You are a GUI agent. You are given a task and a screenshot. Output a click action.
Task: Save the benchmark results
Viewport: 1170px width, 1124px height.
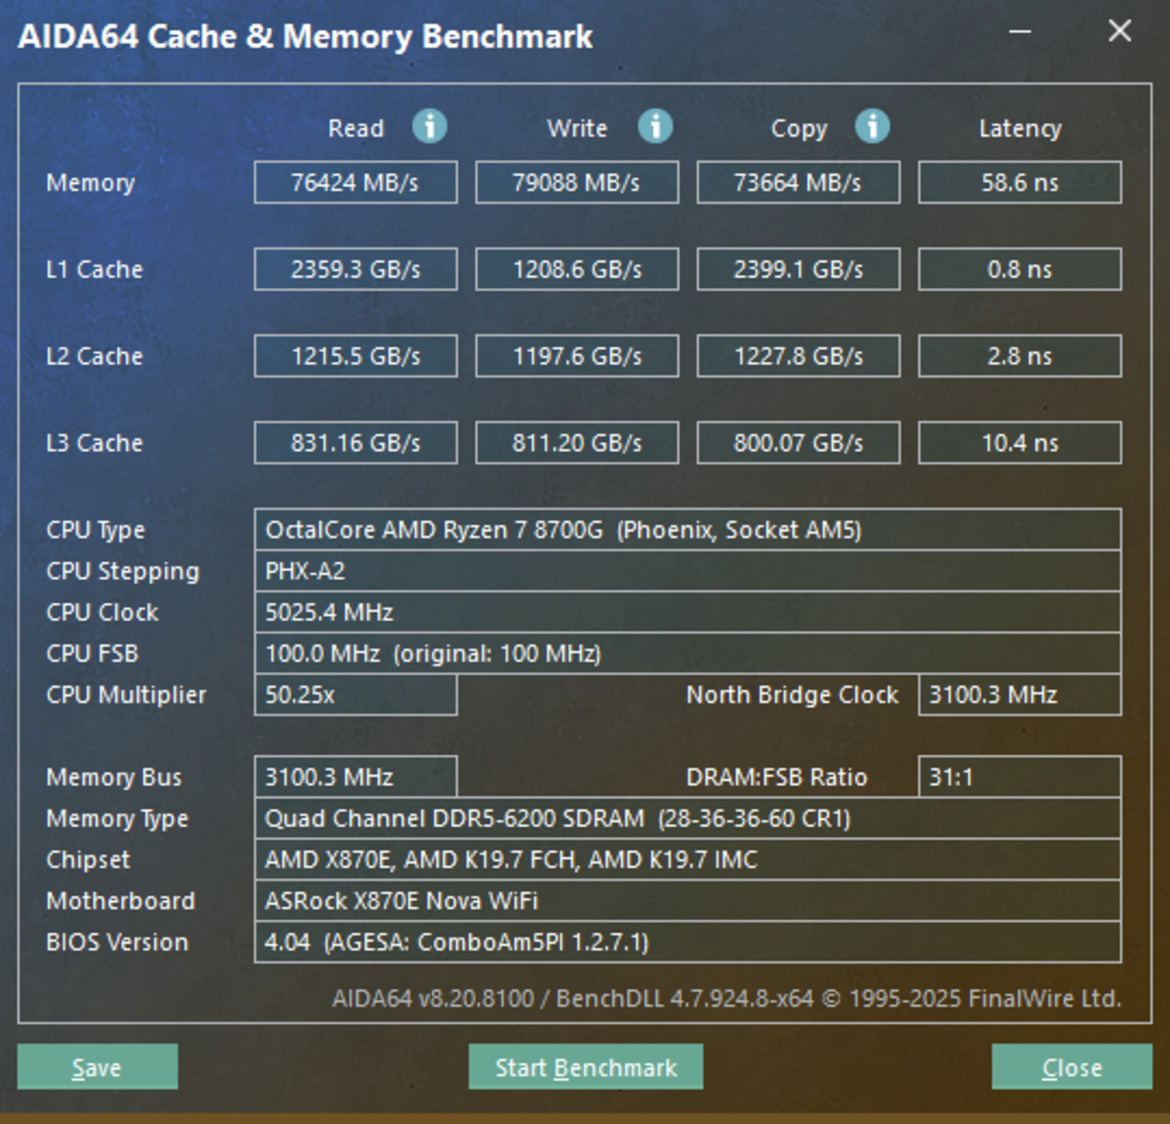pos(96,1067)
